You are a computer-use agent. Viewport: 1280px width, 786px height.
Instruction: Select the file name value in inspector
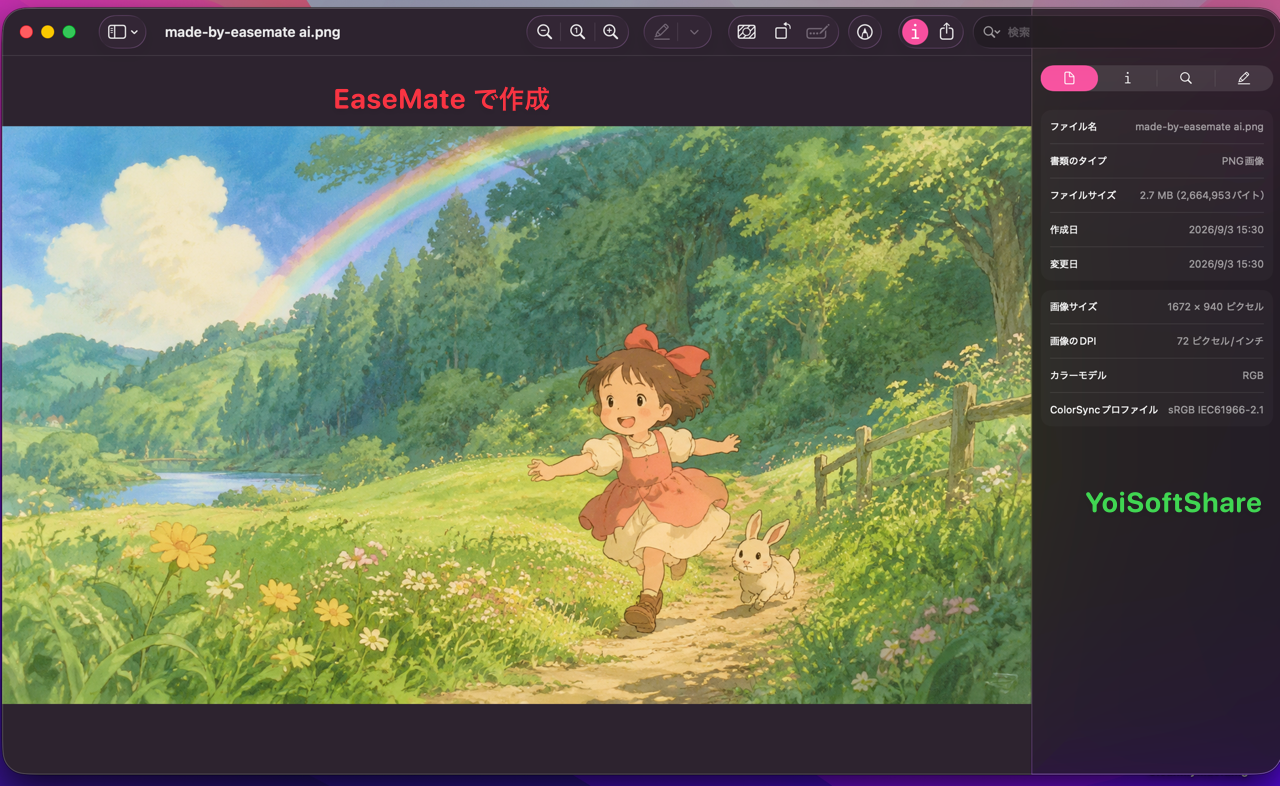tap(1199, 127)
